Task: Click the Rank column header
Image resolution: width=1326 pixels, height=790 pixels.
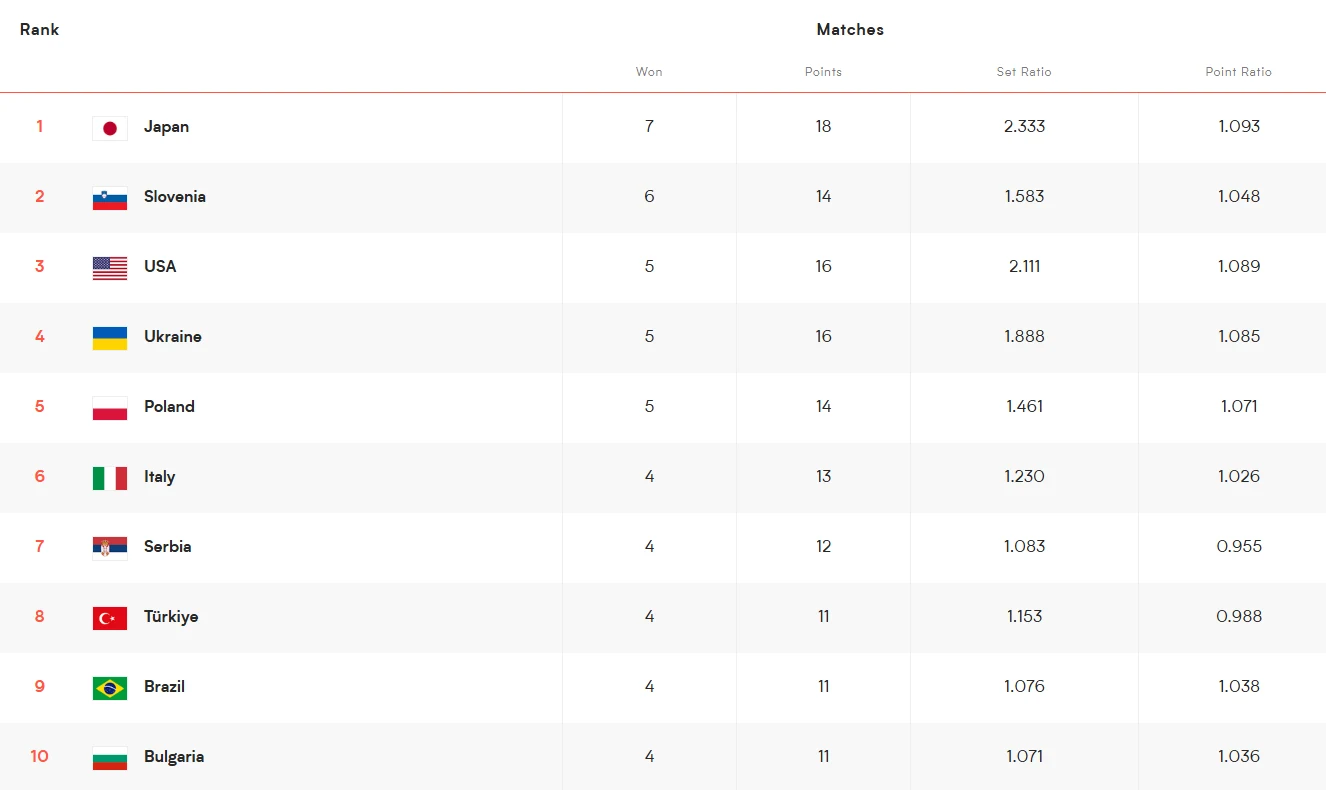Action: 39,30
